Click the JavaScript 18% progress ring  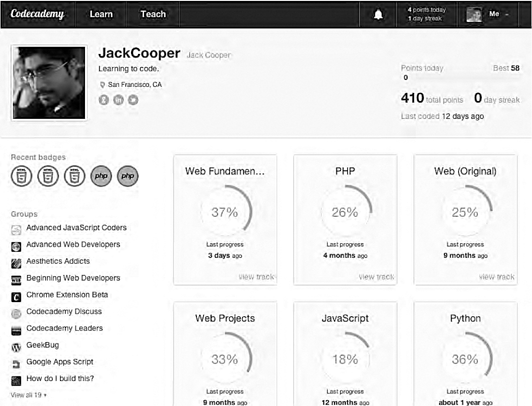345,359
